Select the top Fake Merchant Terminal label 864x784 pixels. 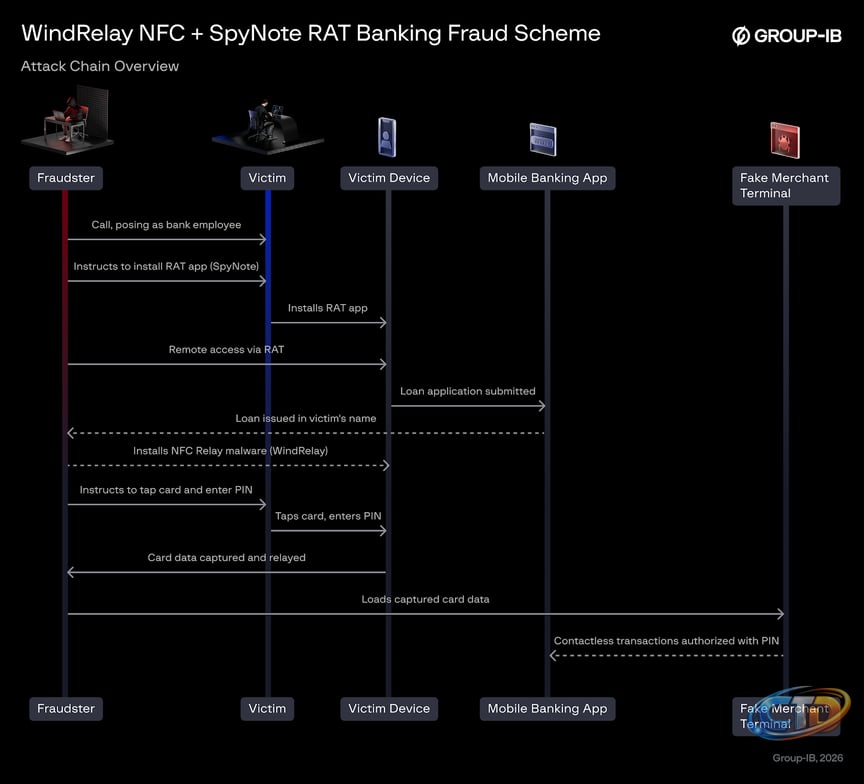click(786, 186)
